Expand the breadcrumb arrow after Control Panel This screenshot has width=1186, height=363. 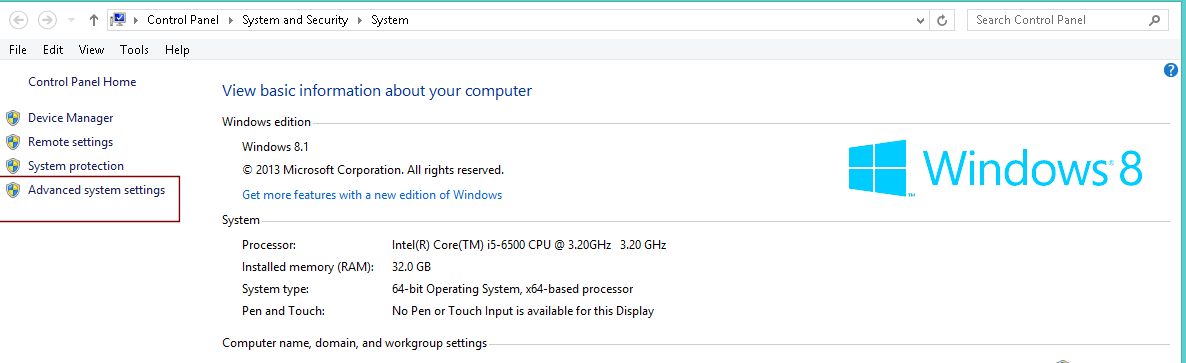tap(231, 20)
